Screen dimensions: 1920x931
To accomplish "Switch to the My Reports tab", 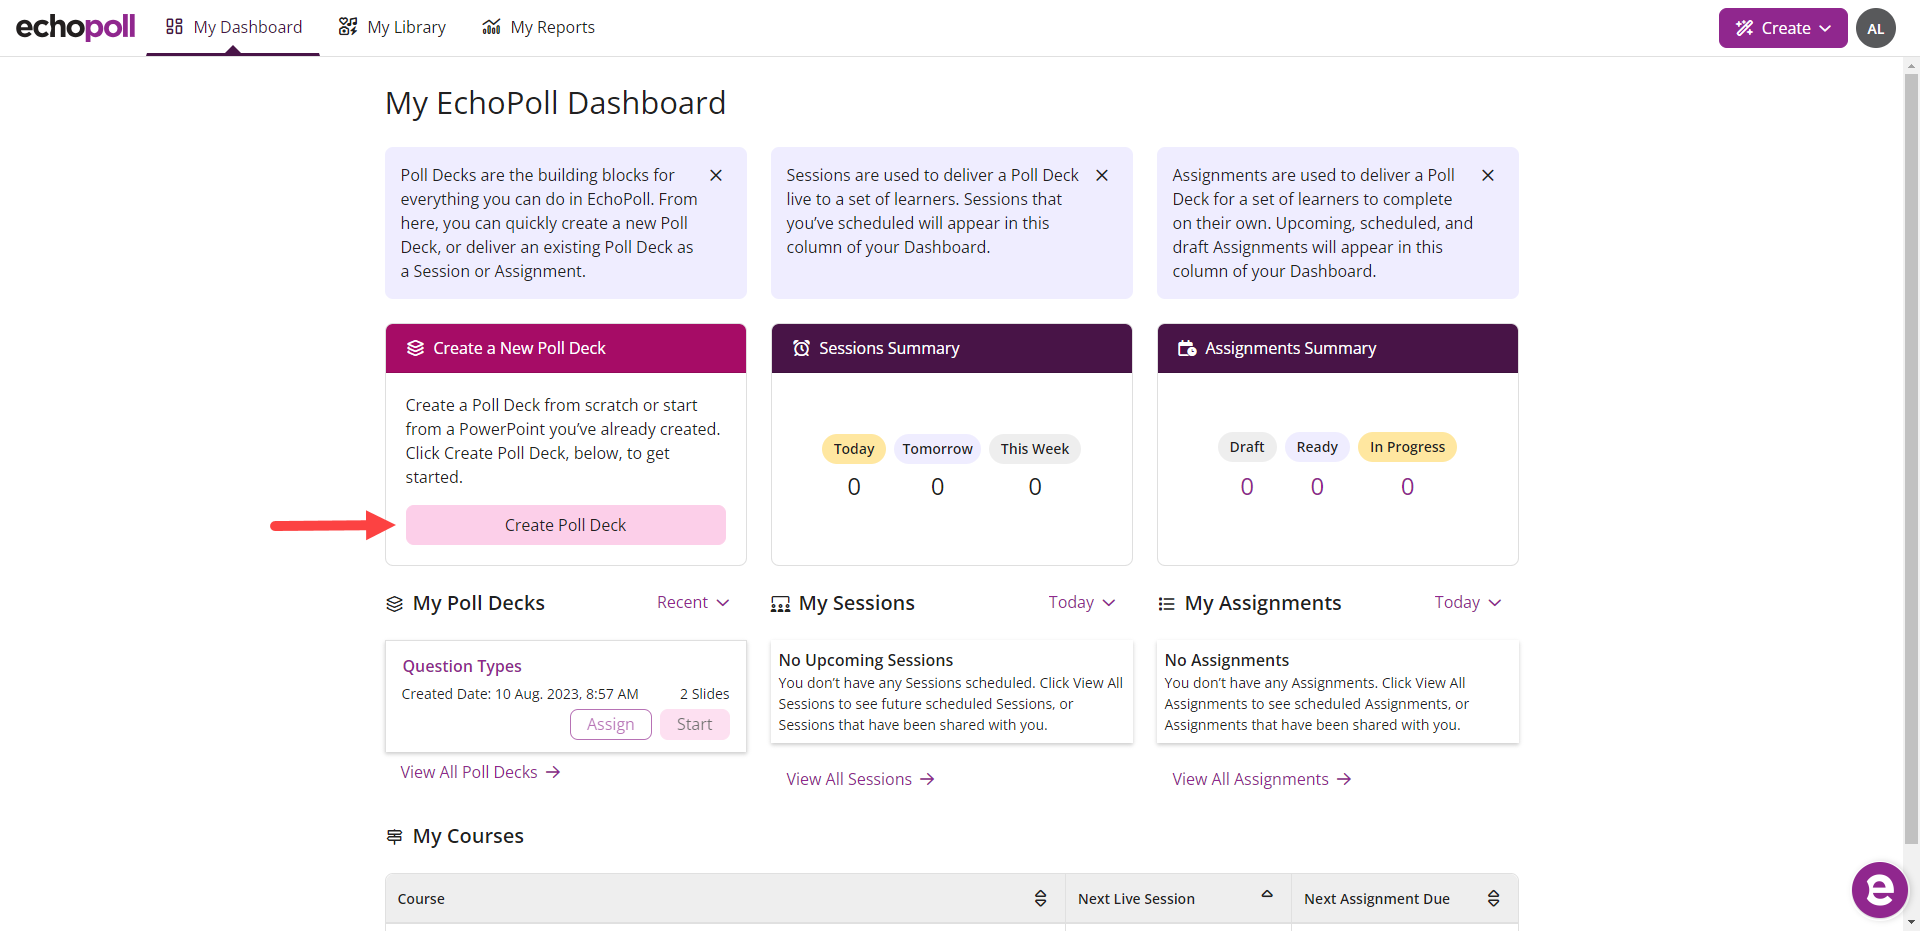I will (x=551, y=27).
